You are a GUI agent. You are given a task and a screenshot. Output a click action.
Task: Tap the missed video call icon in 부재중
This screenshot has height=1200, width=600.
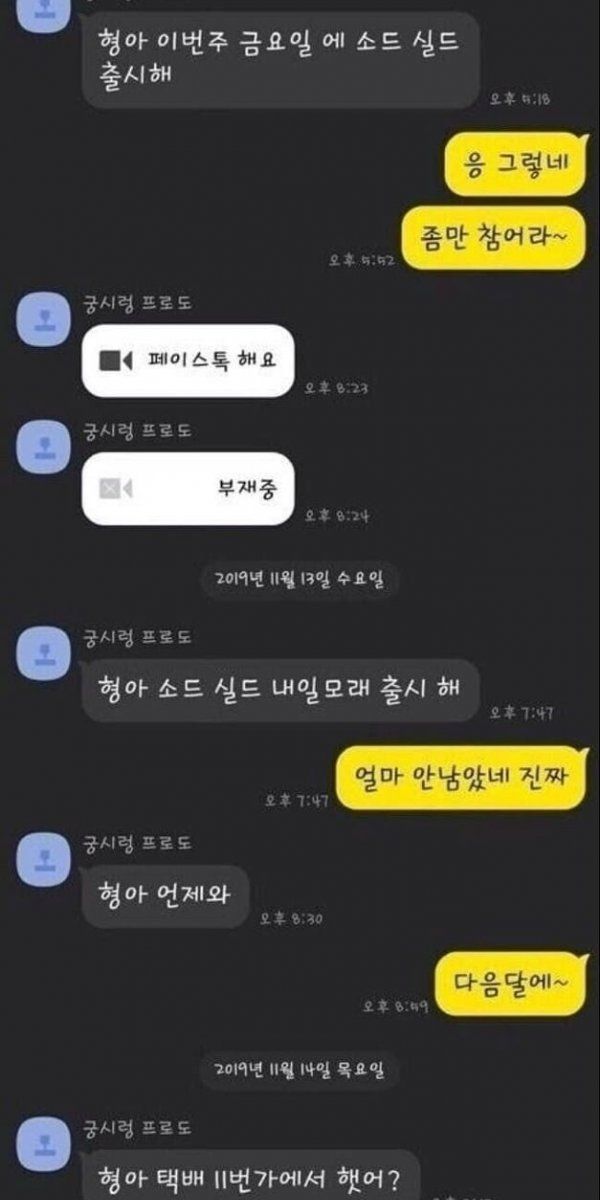pyautogui.click(x=115, y=488)
